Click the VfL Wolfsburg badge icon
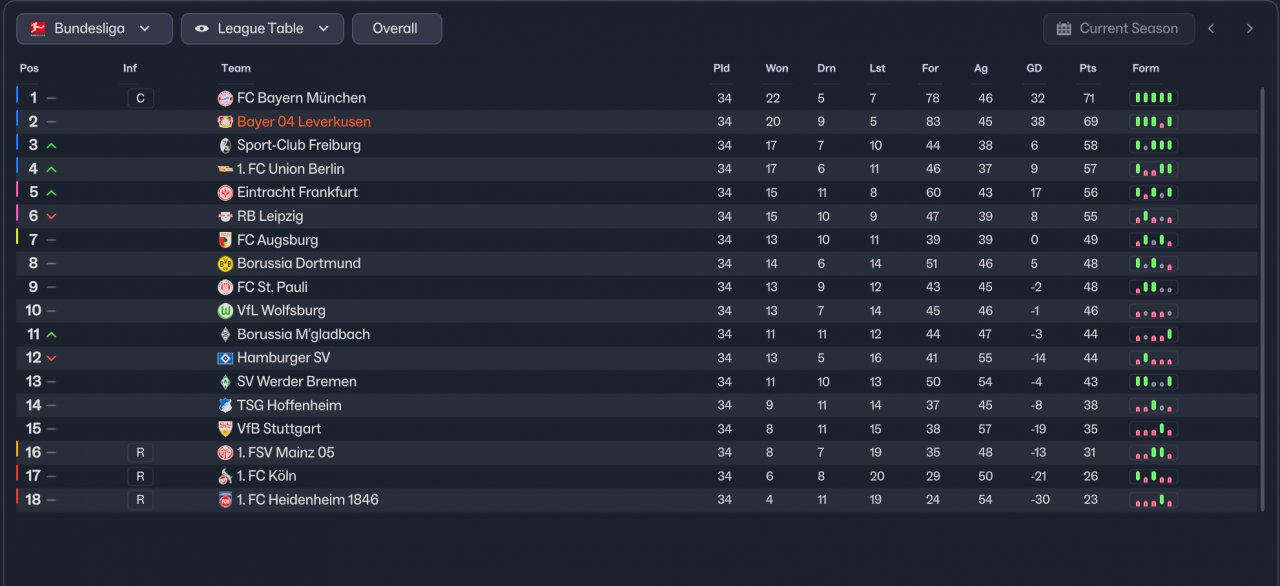 [225, 311]
